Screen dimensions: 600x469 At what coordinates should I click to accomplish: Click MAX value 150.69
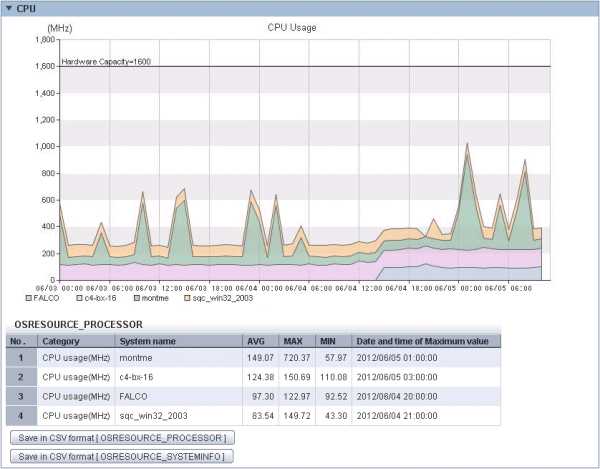coord(297,377)
